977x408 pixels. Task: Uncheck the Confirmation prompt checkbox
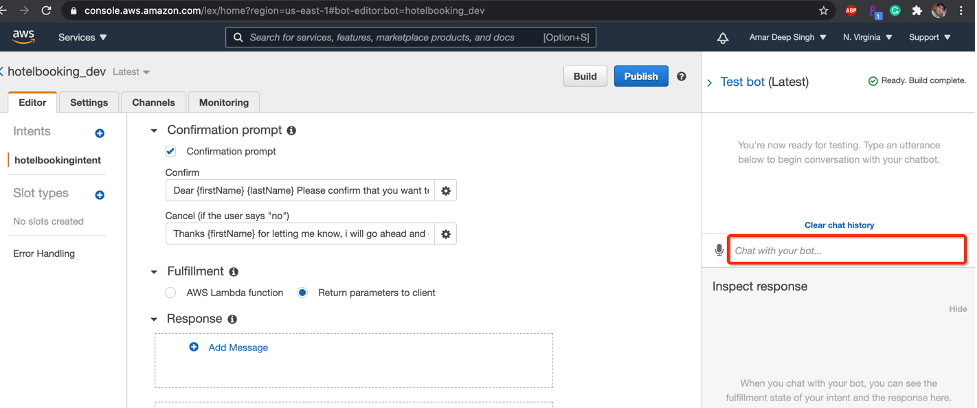point(170,151)
